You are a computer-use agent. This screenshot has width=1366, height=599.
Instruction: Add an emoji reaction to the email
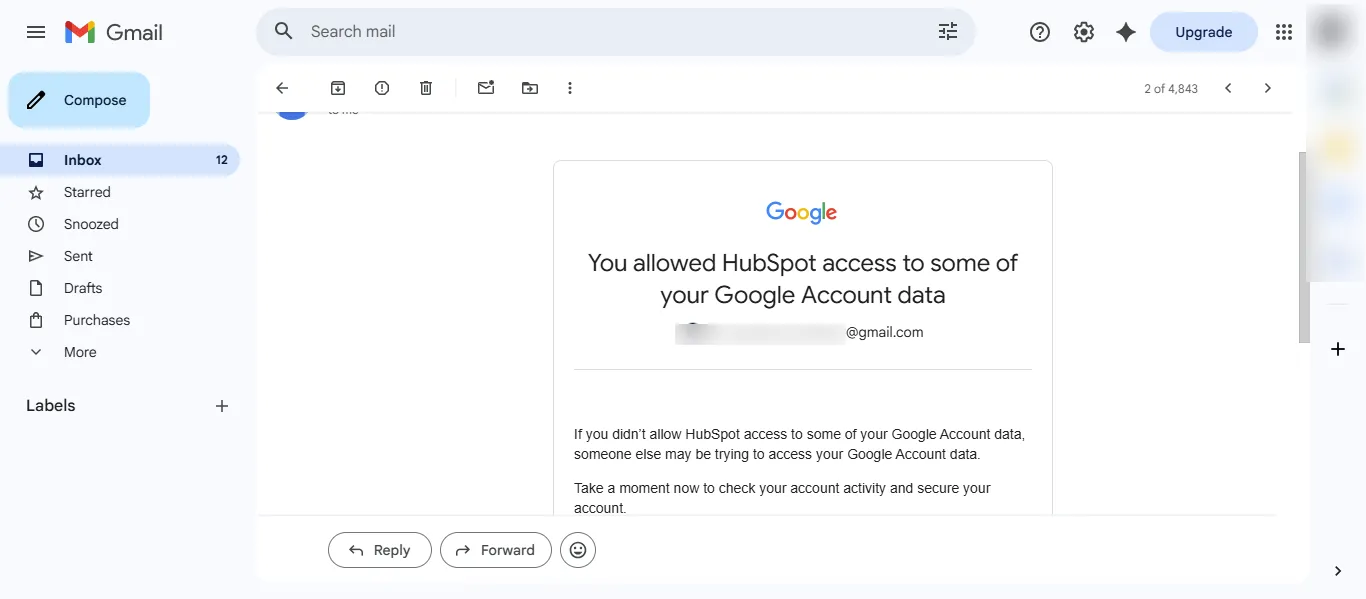[578, 549]
